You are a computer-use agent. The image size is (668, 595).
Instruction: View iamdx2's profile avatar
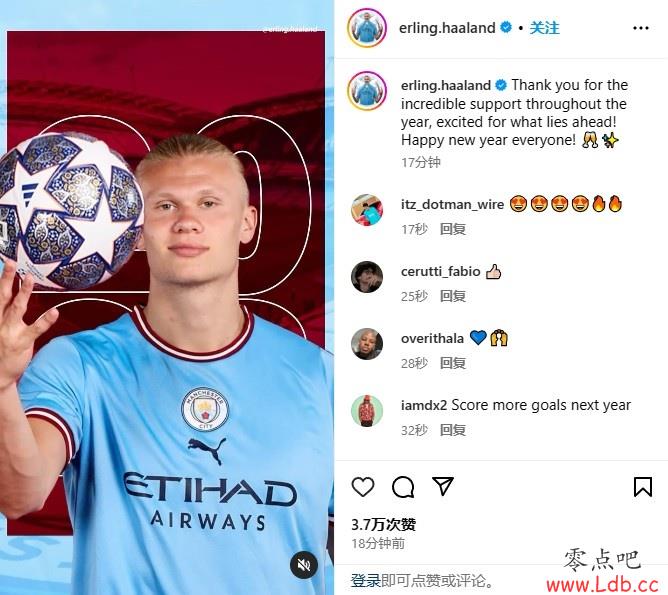coord(367,411)
